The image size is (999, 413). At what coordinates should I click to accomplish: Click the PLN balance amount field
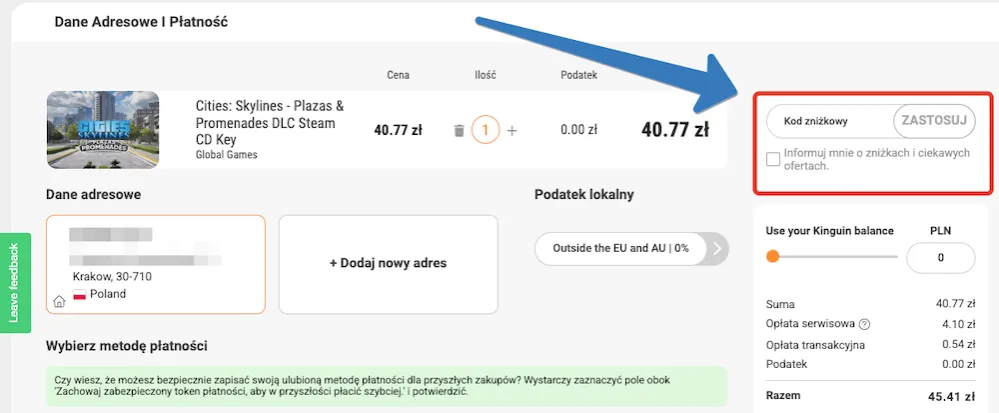[940, 258]
